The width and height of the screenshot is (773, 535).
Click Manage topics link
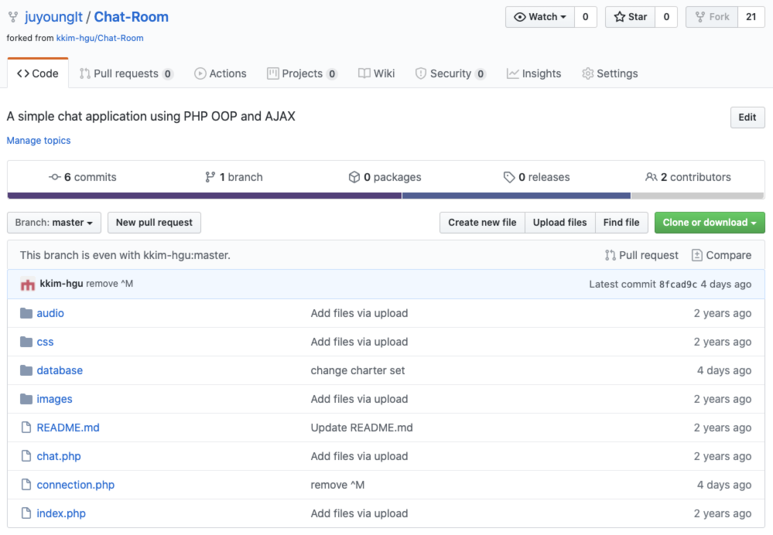tap(38, 141)
